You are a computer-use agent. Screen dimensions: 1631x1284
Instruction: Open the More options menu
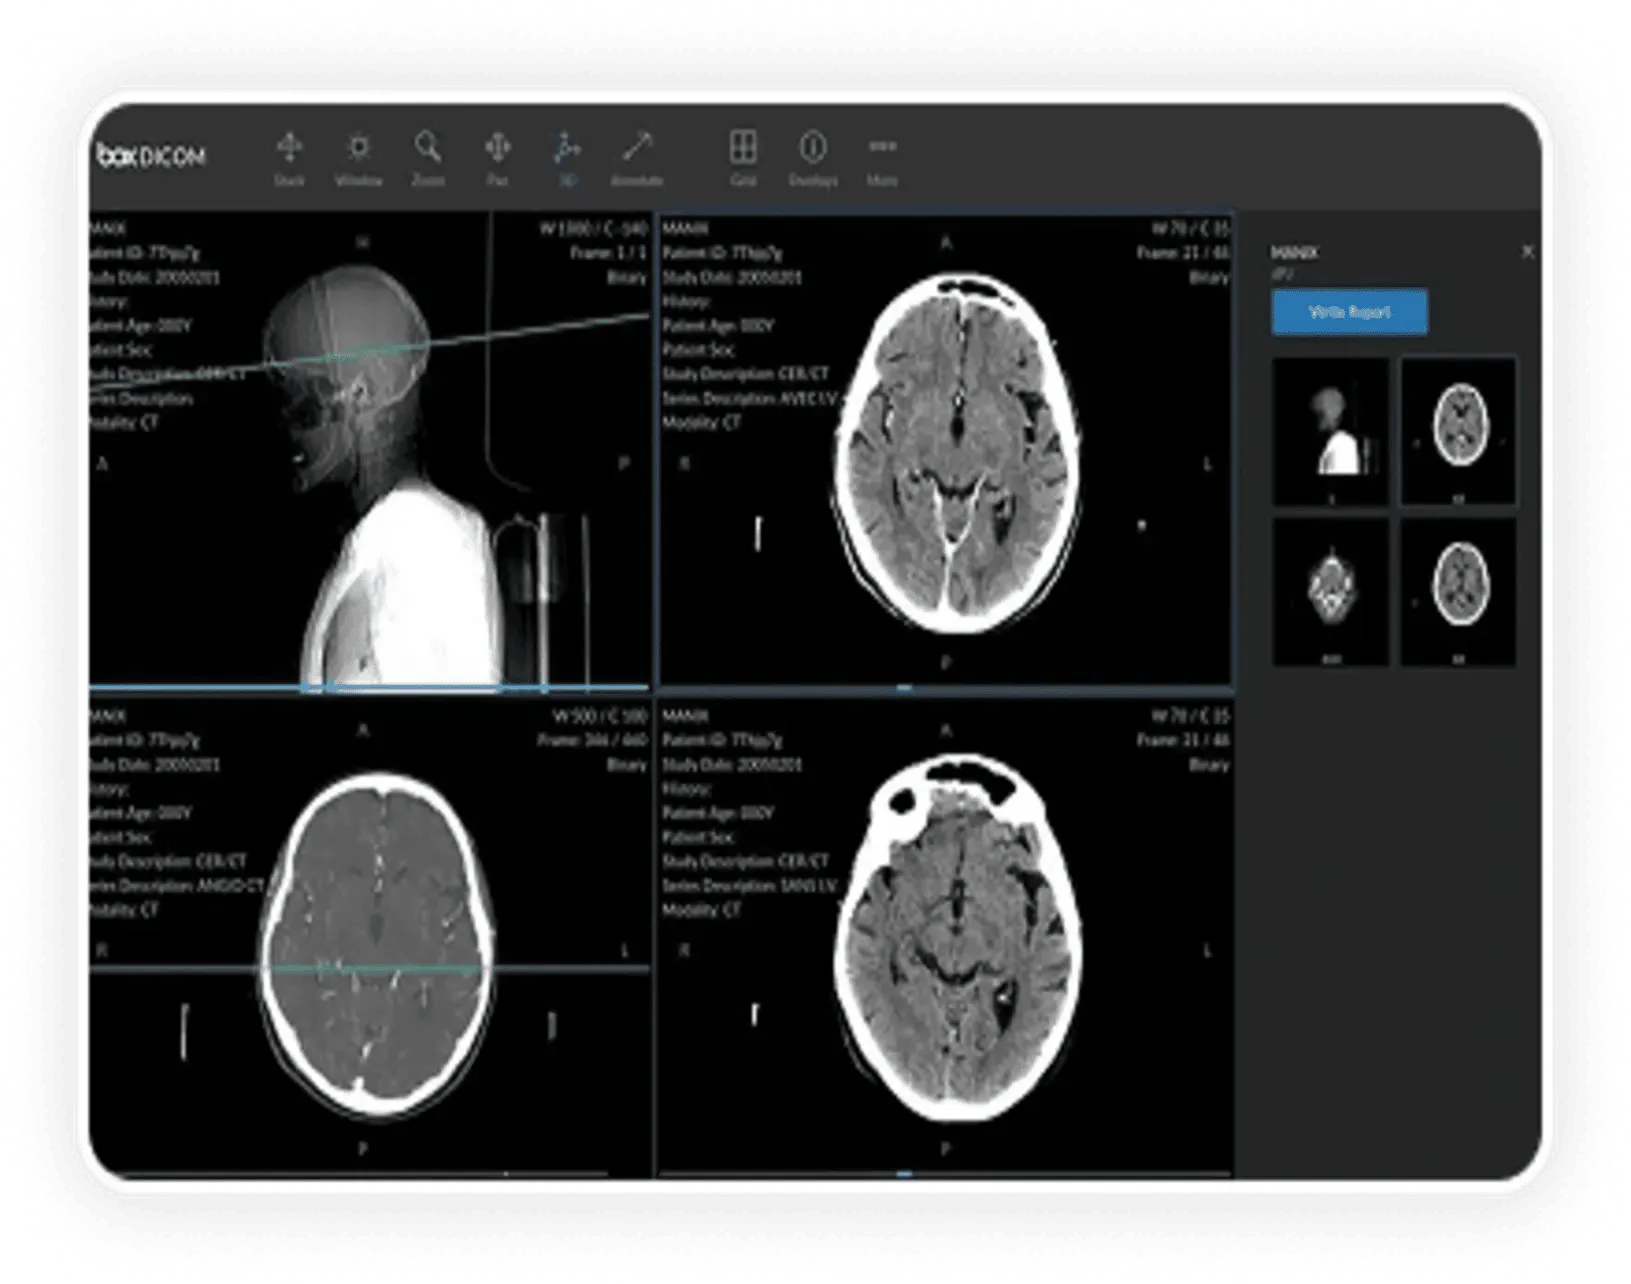882,160
